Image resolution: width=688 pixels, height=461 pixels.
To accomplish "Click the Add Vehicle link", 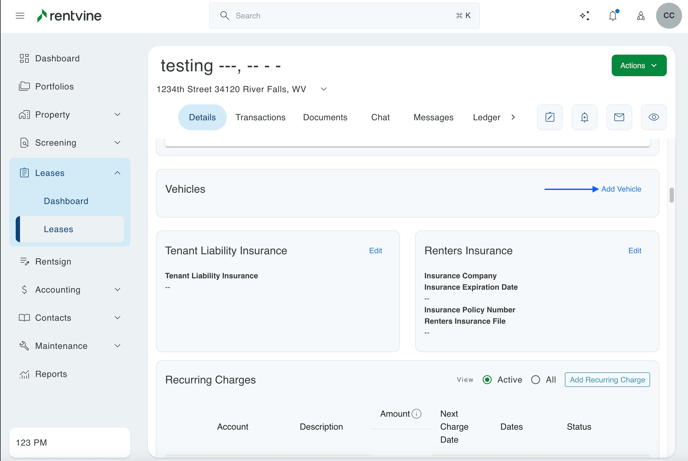I will coord(621,189).
